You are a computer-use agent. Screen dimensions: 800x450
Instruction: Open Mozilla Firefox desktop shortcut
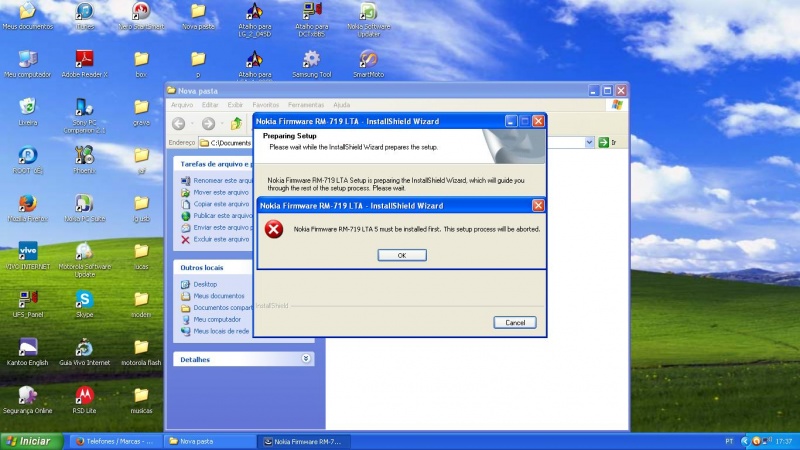coord(28,208)
